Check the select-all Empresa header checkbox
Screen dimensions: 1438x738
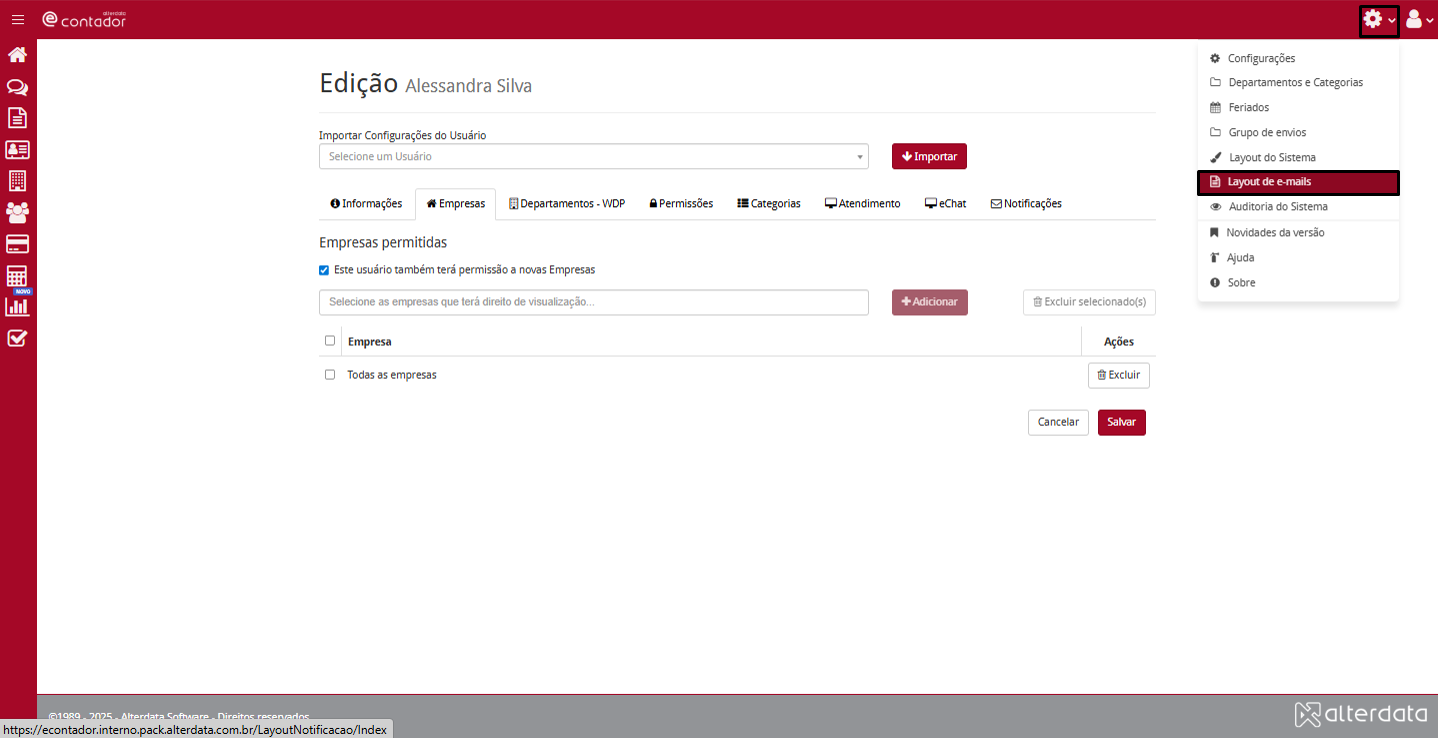pos(330,340)
